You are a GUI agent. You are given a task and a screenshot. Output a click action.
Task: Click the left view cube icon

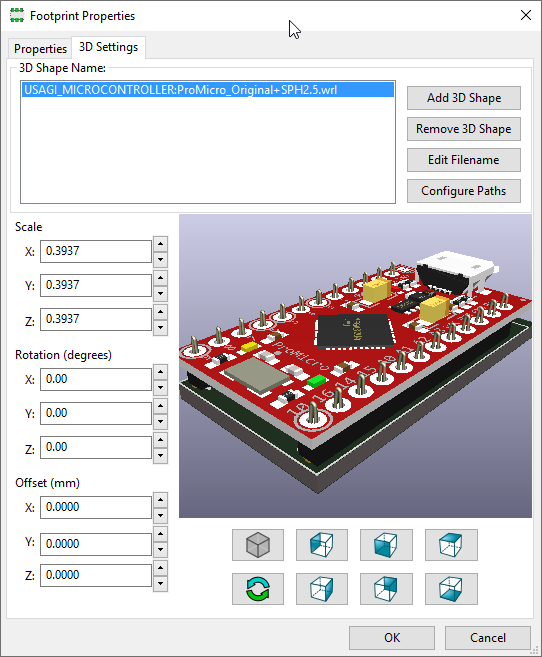(322, 545)
